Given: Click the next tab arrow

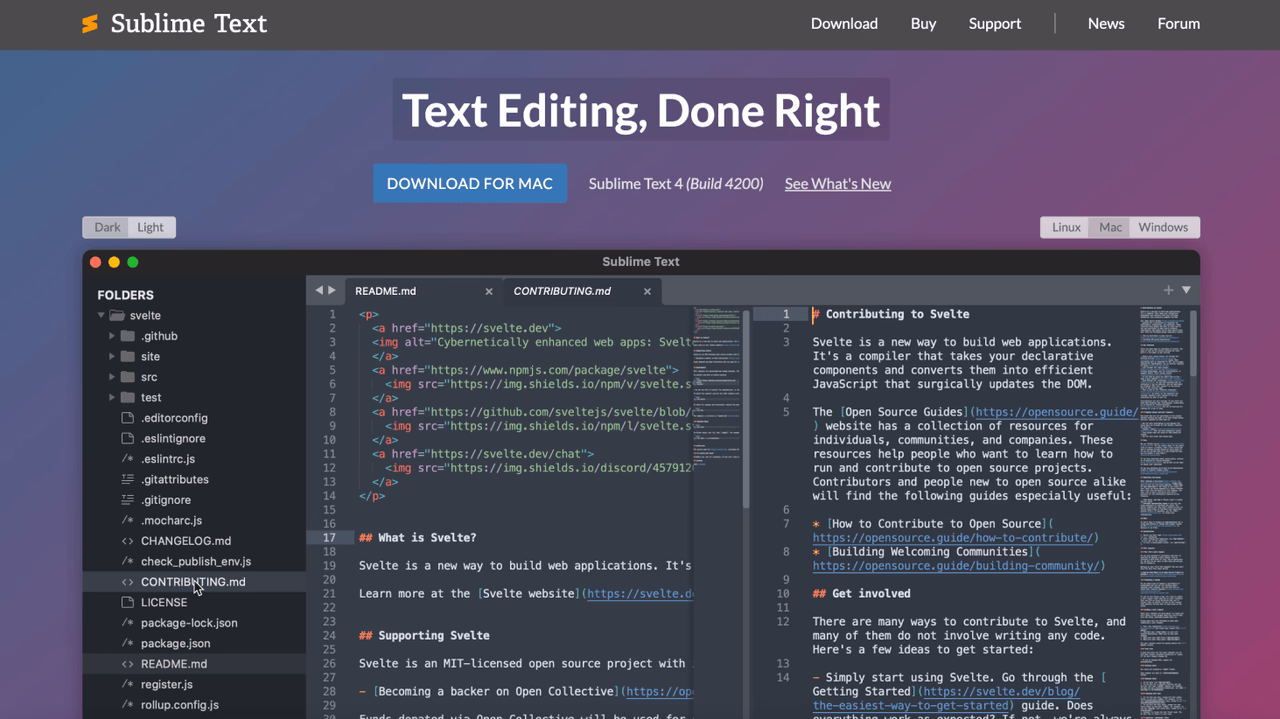Looking at the screenshot, I should [332, 290].
